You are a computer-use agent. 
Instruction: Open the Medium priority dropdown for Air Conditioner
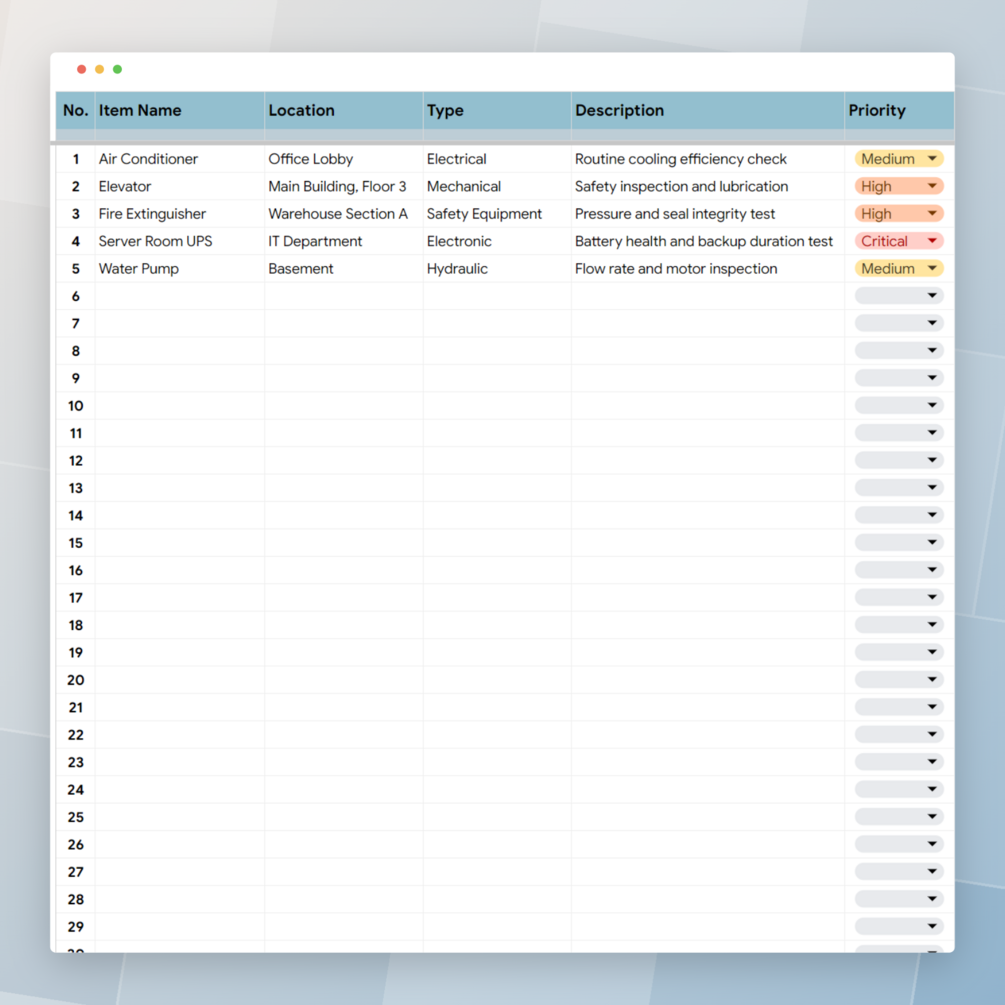click(x=899, y=159)
